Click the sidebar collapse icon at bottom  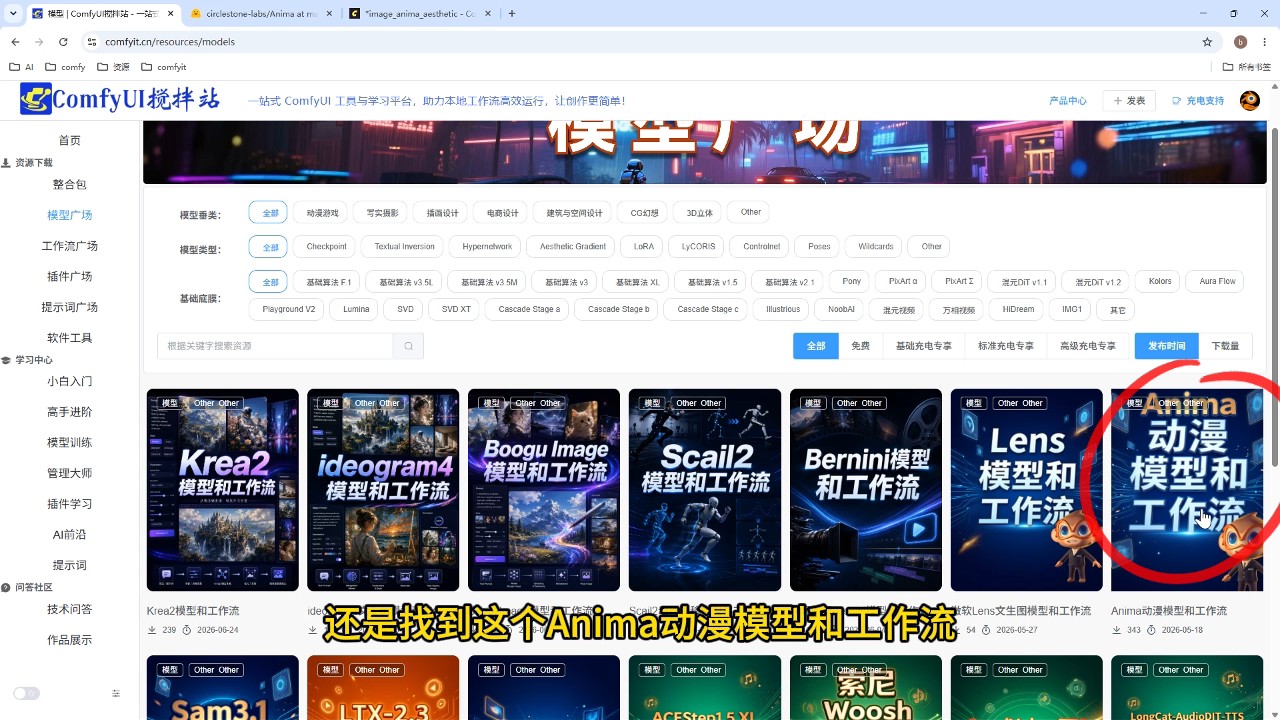116,693
